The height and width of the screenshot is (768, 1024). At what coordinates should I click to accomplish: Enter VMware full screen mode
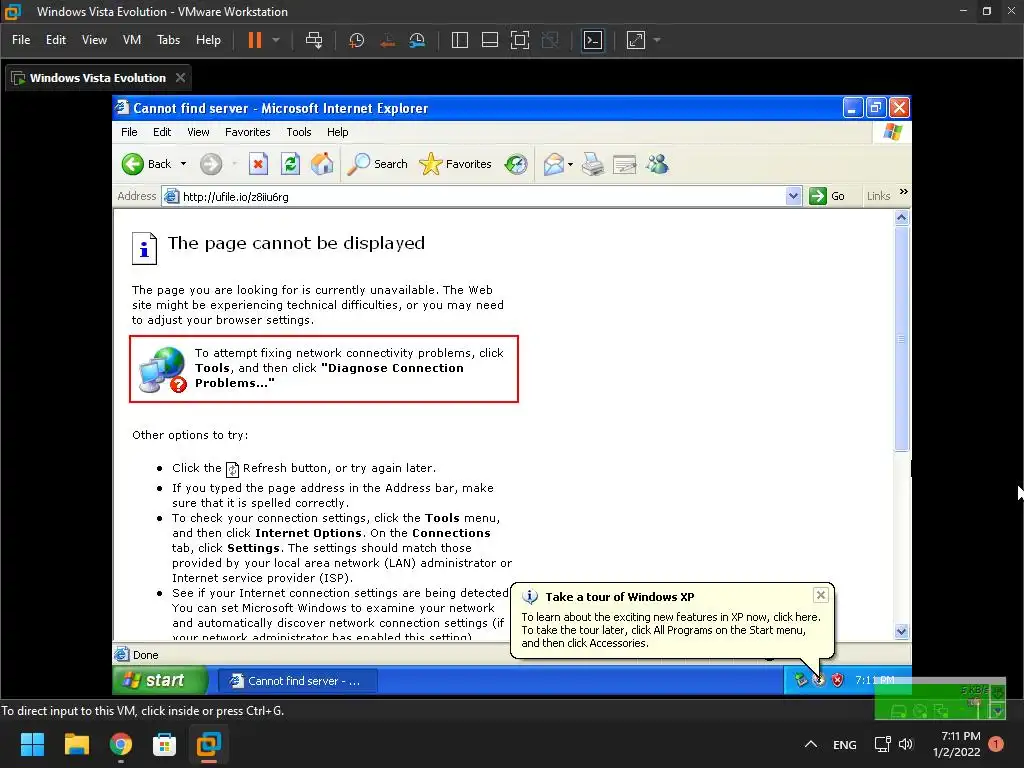[x=520, y=40]
